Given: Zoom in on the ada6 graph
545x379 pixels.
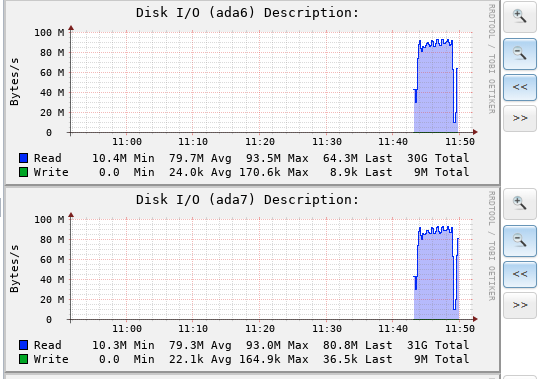Looking at the screenshot, I should click(x=520, y=17).
